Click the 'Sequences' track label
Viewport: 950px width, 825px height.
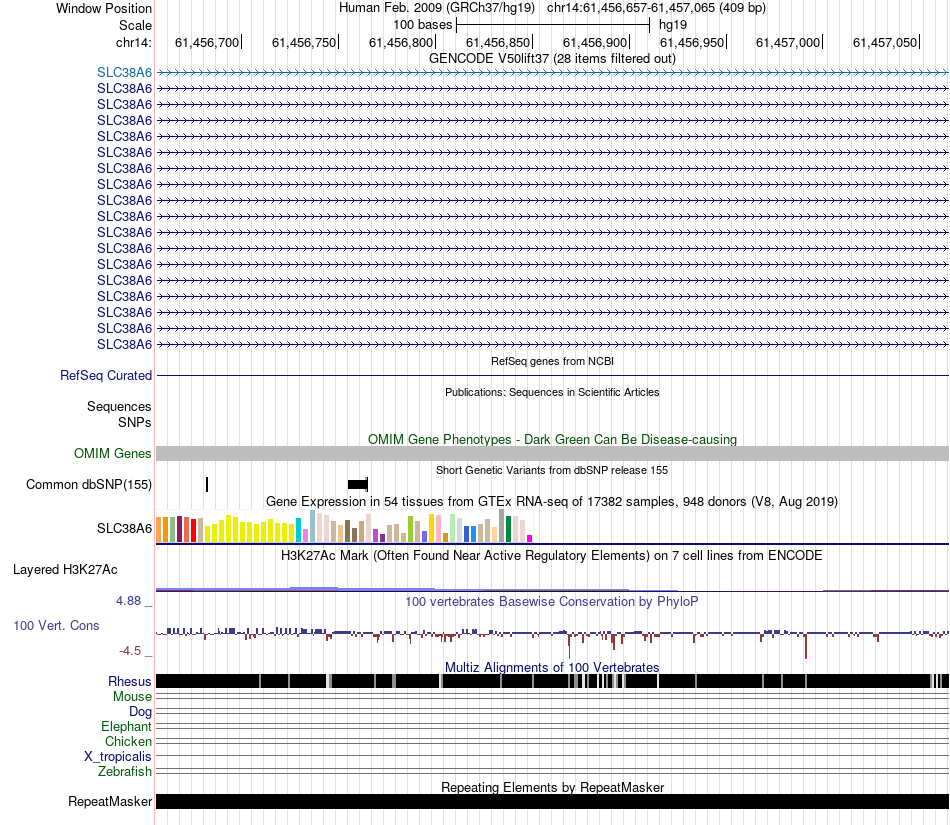119,406
